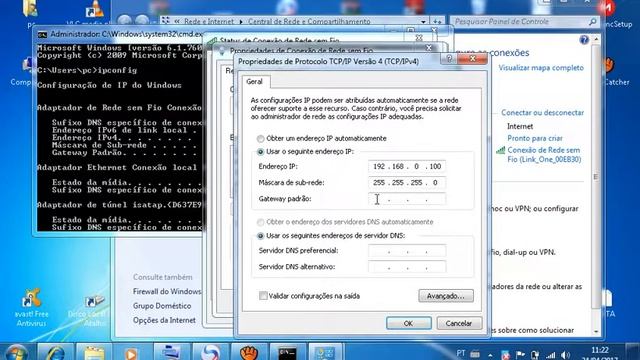This screenshot has height=360, width=640.
Task: Open Opções da Internet link
Action: 164,320
